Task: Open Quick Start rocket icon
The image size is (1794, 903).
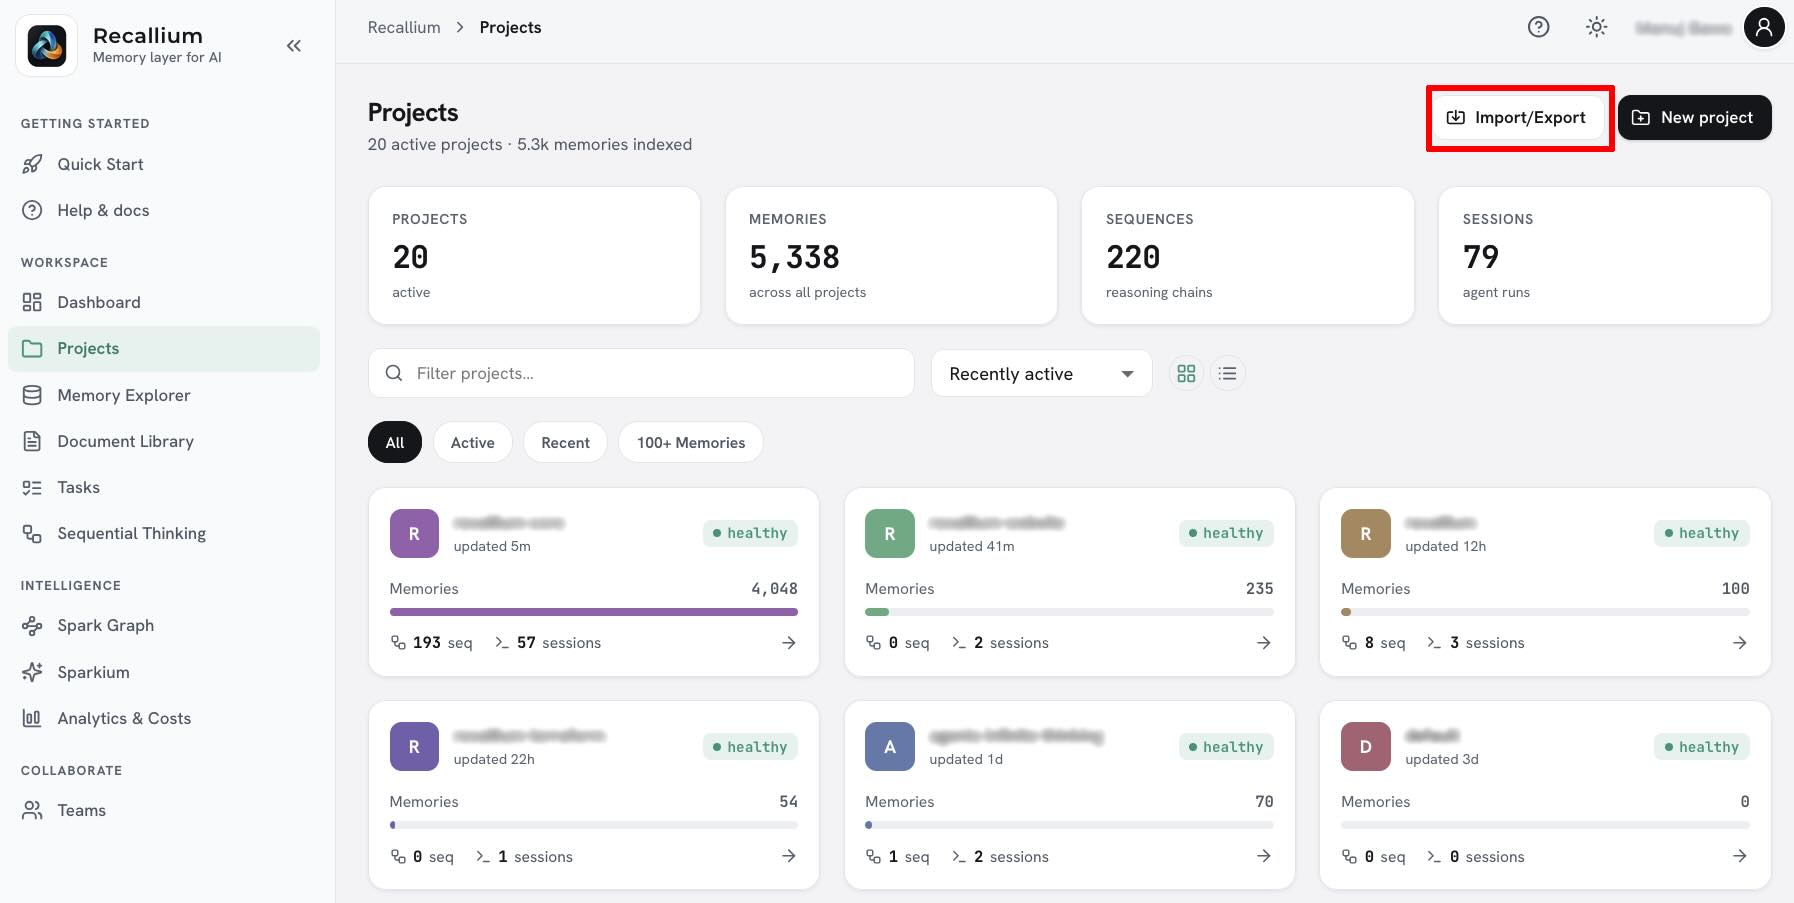Action: pyautogui.click(x=32, y=164)
